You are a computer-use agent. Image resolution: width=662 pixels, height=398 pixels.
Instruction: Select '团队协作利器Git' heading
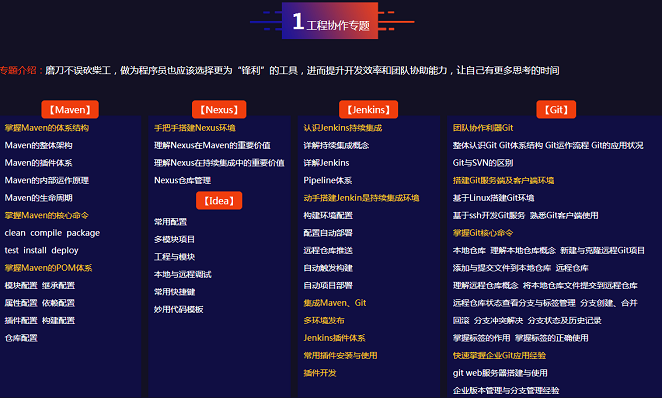[483, 128]
